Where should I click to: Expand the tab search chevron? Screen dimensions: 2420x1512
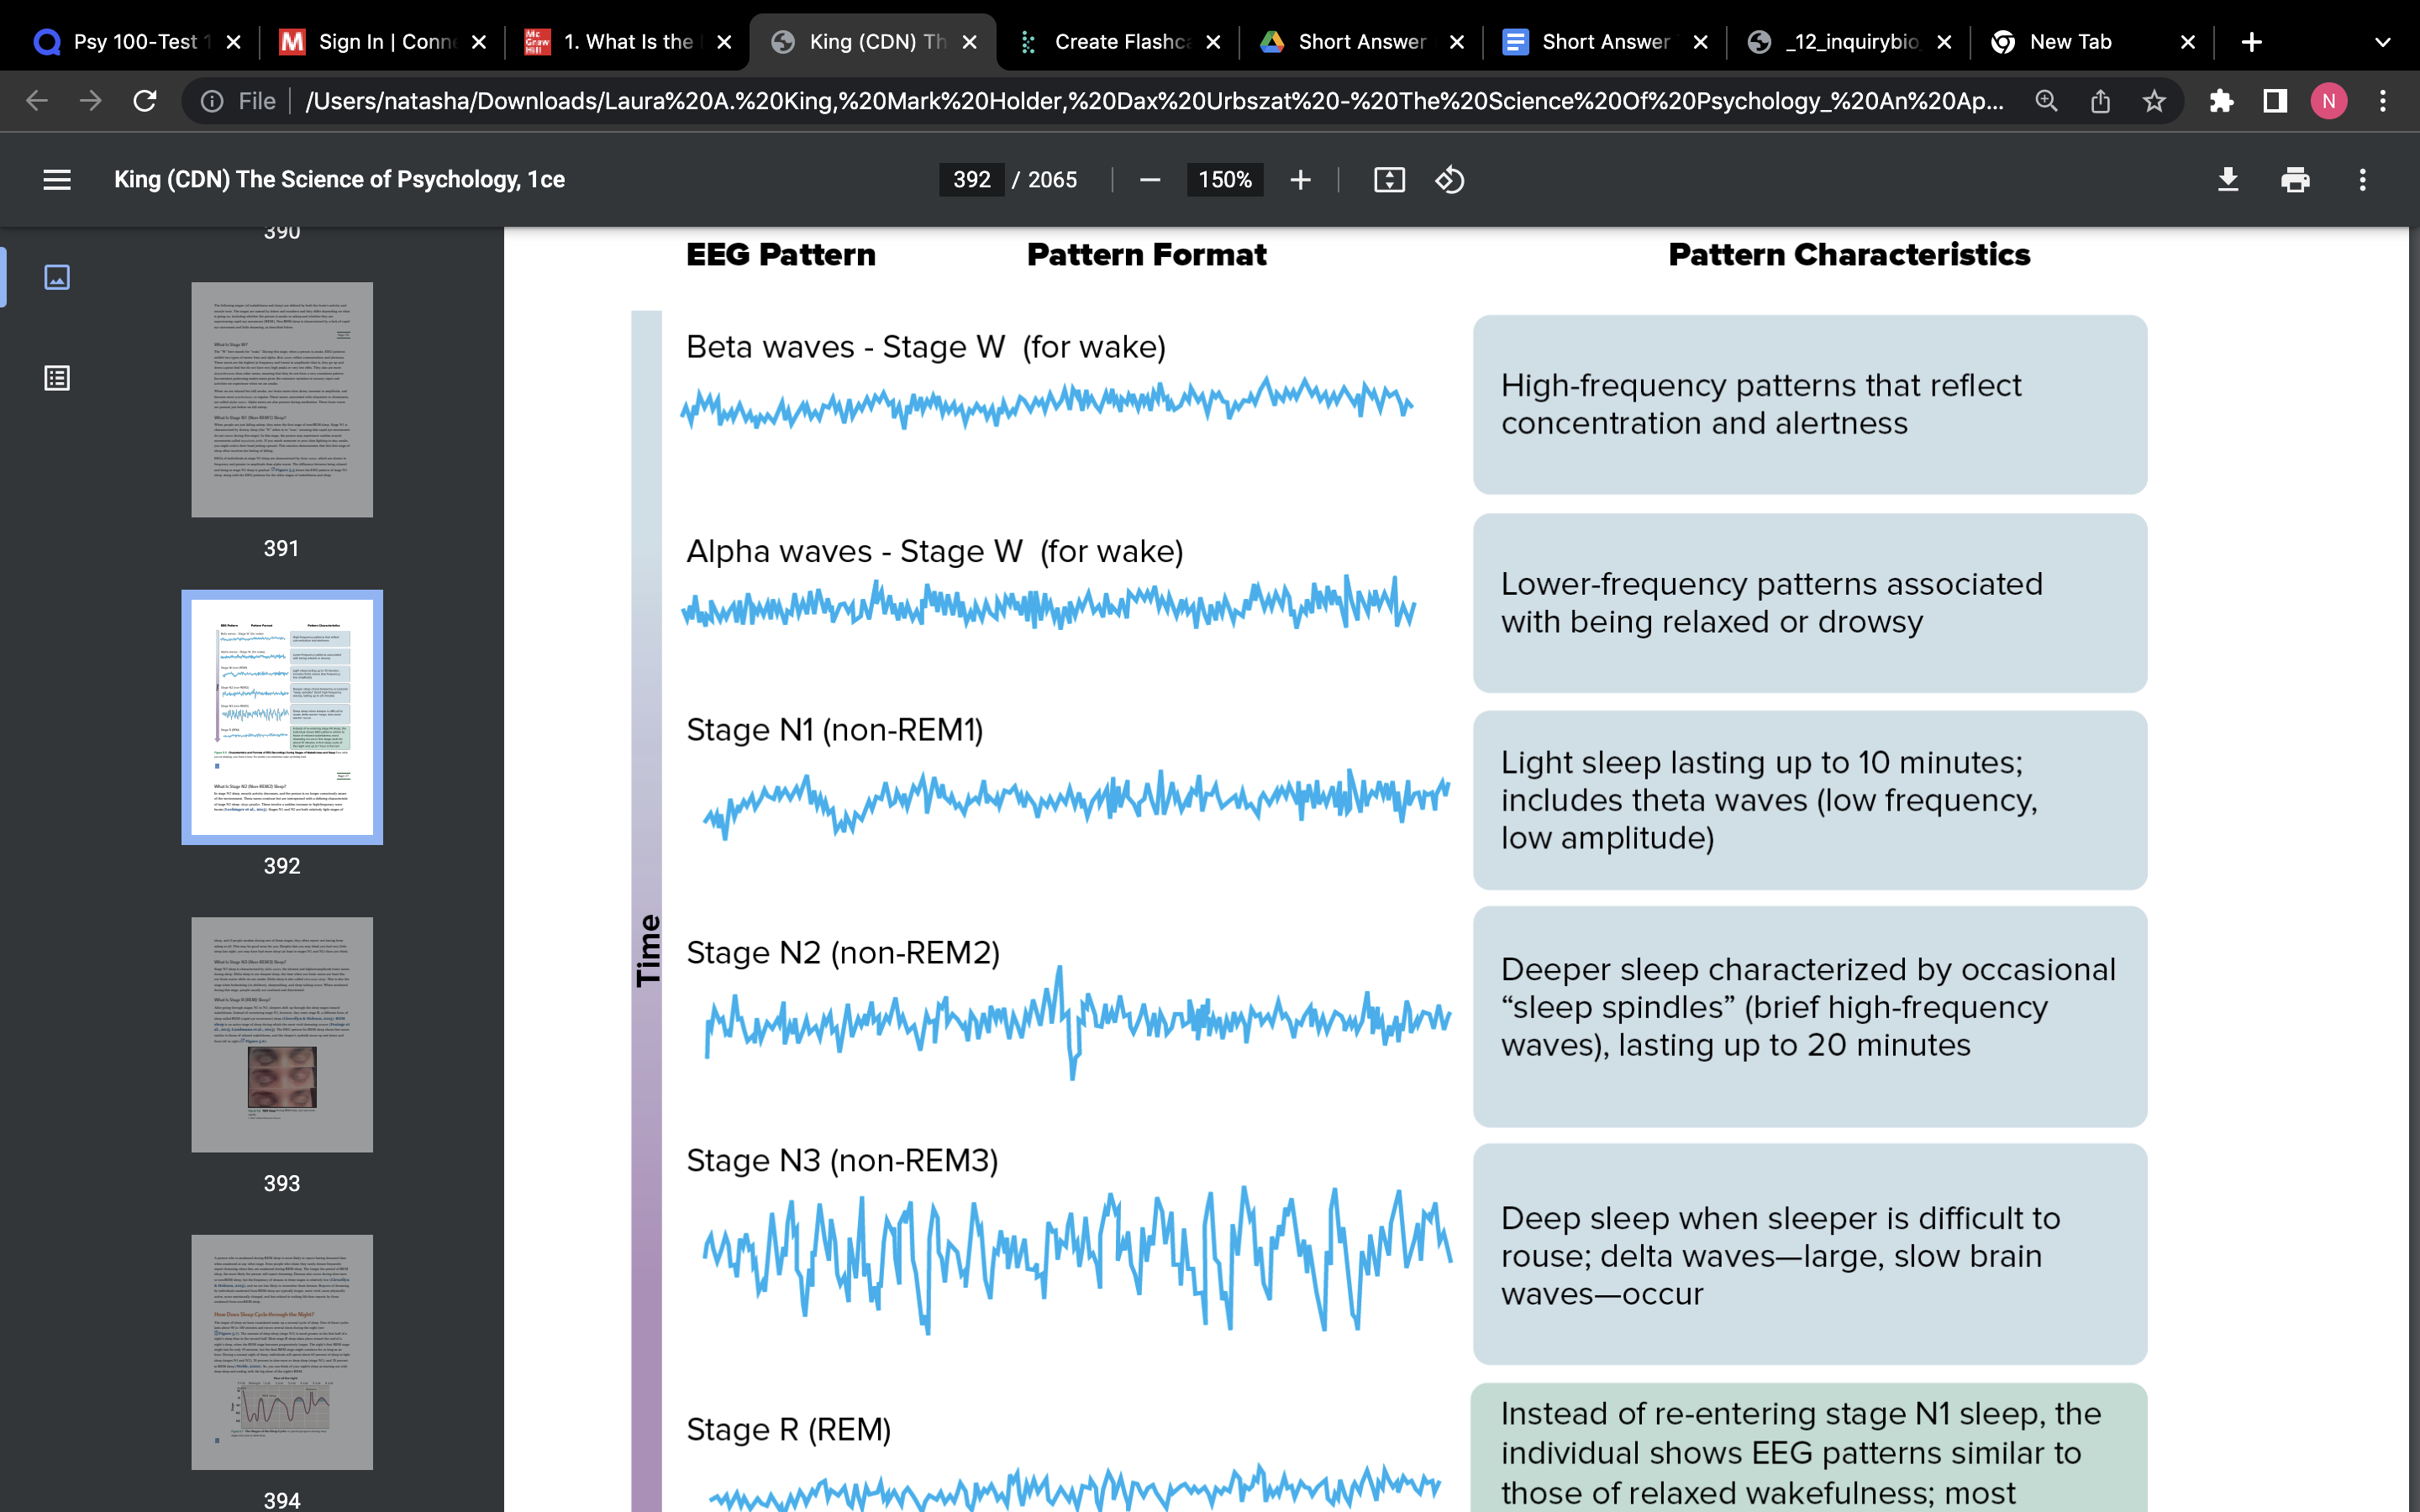pyautogui.click(x=2383, y=42)
